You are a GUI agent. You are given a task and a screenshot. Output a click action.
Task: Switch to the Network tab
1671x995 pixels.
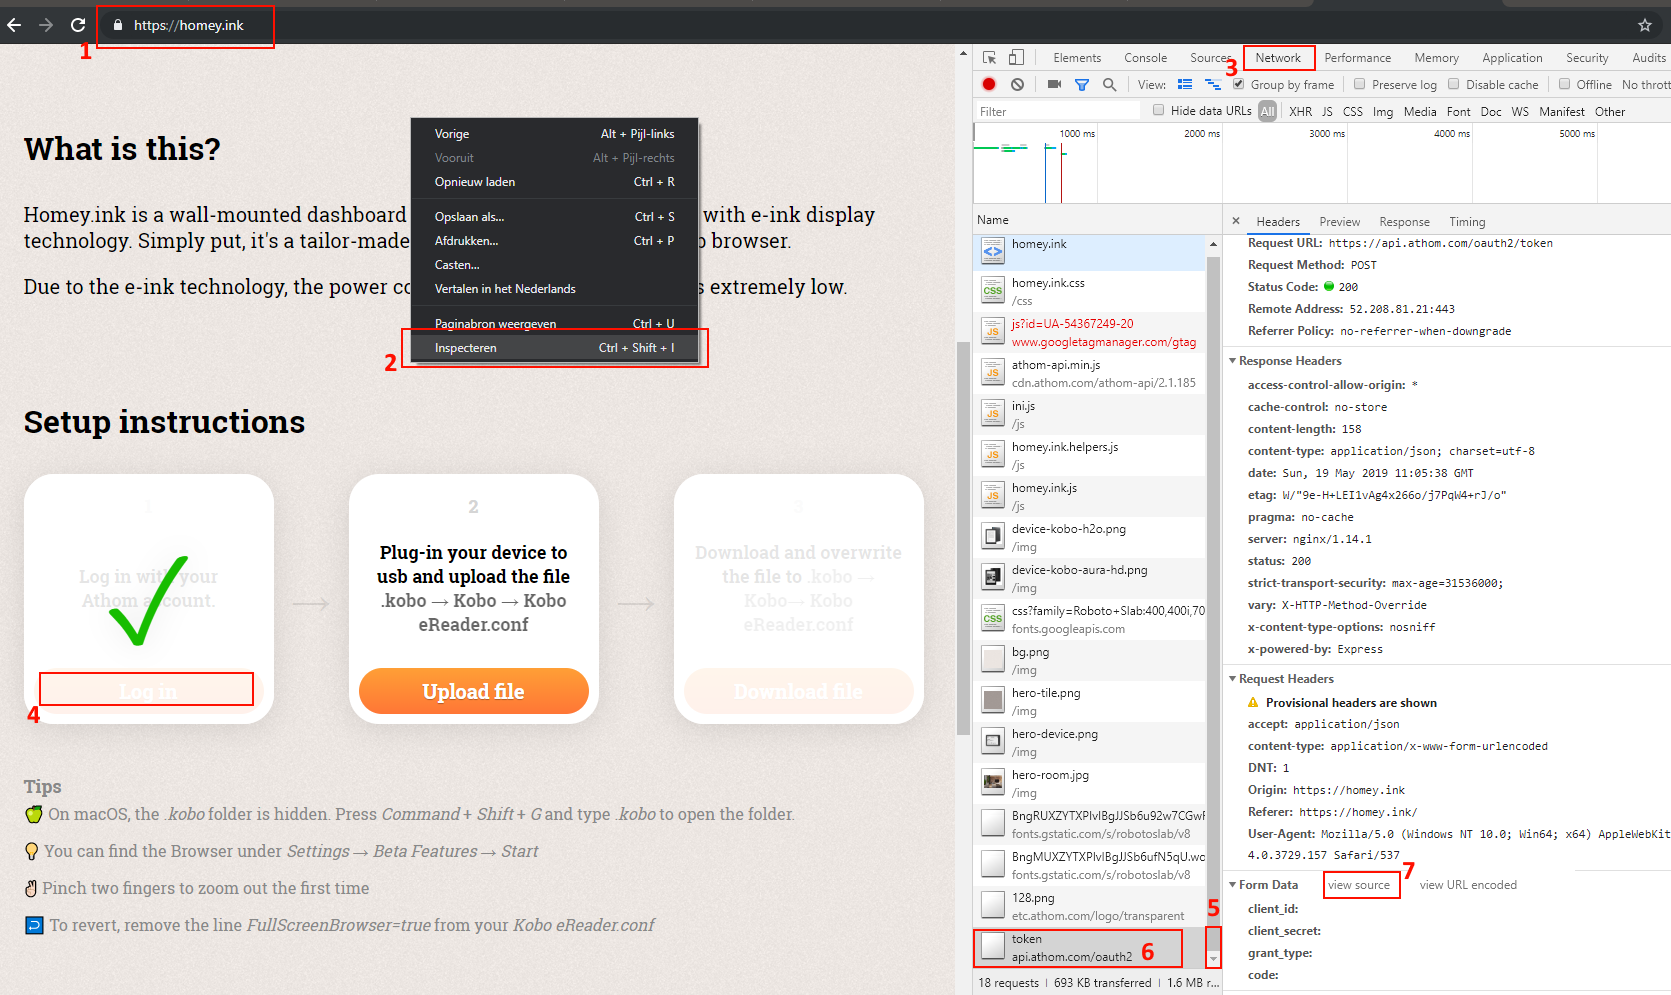tap(1278, 58)
